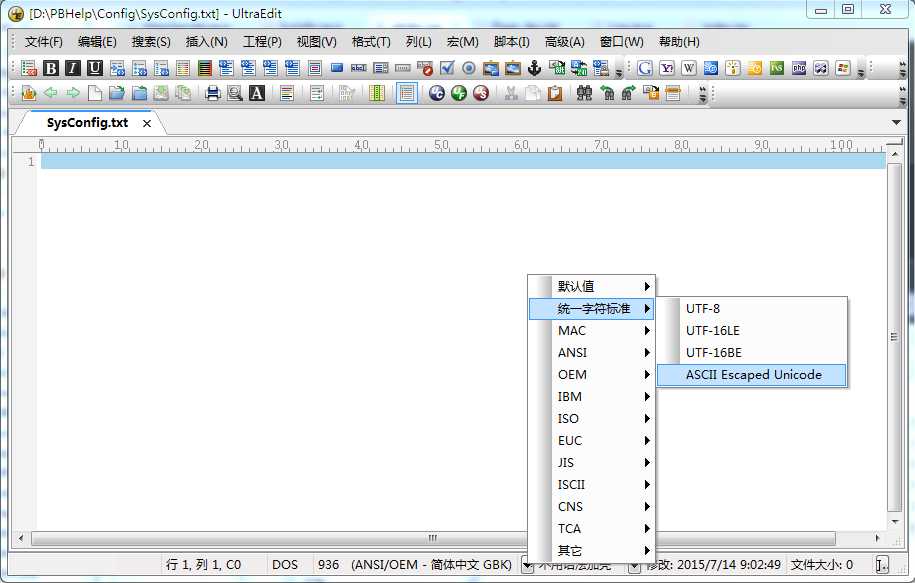Close the SysConfig.txt tab
915x583 pixels.
tap(147, 123)
